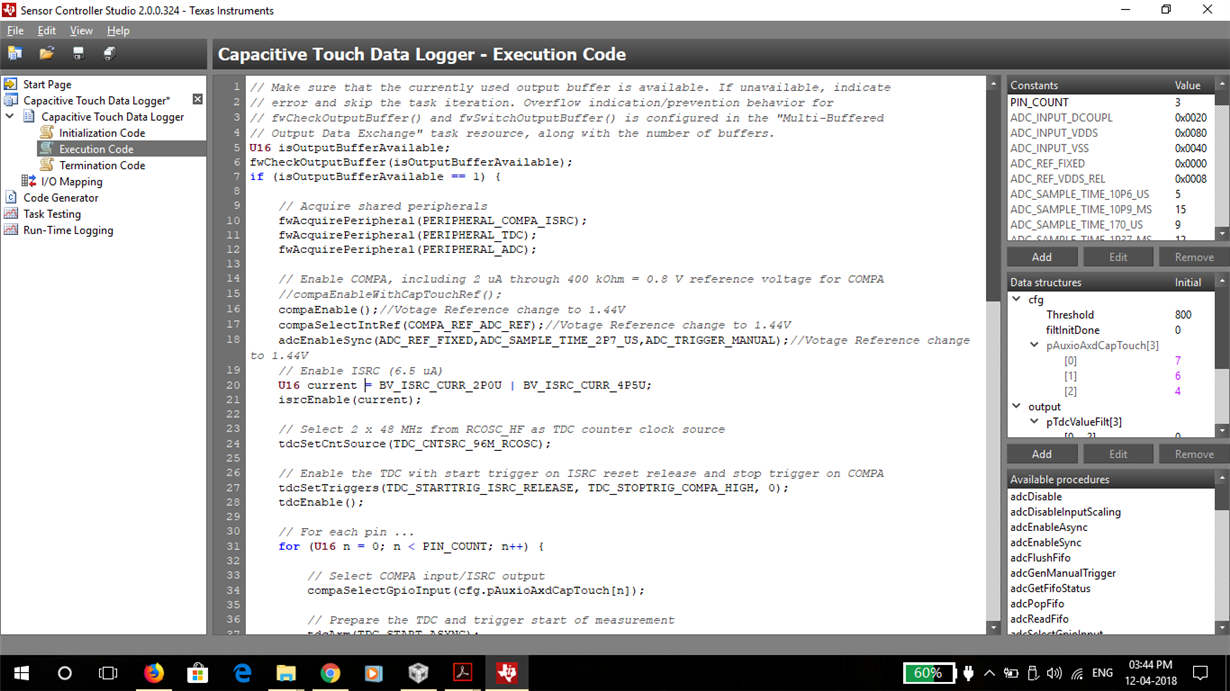1230x691 pixels.
Task: Click the battery 60% indicator in system tray
Action: (x=929, y=672)
